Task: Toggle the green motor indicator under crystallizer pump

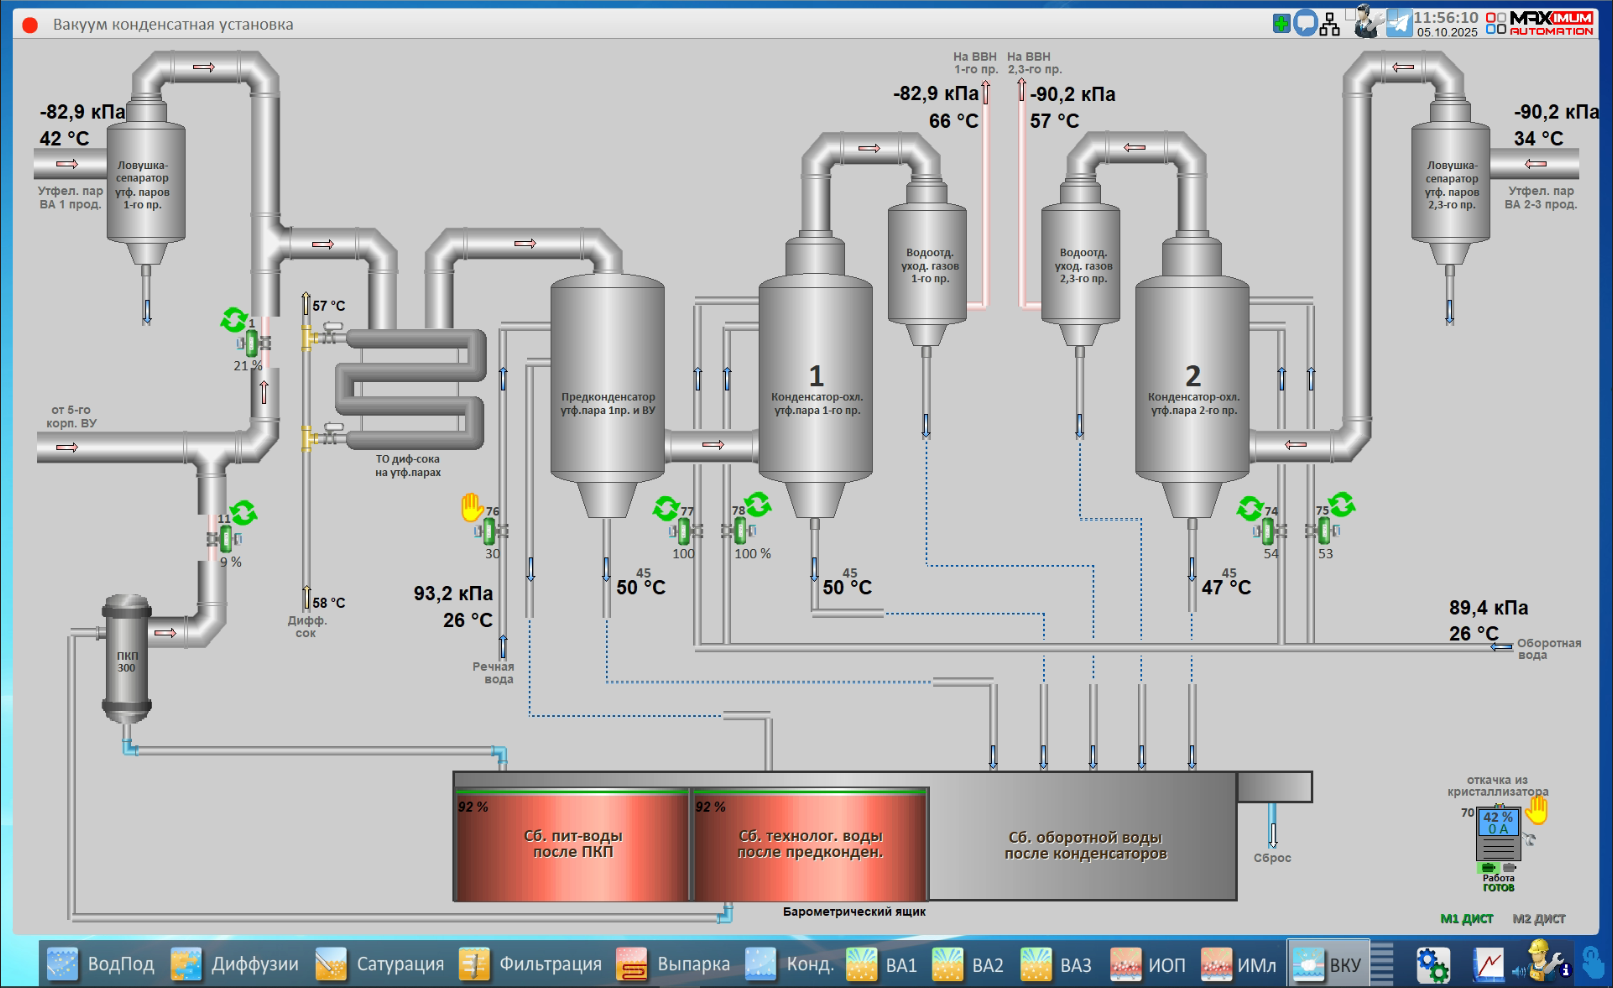Action: tap(1489, 867)
